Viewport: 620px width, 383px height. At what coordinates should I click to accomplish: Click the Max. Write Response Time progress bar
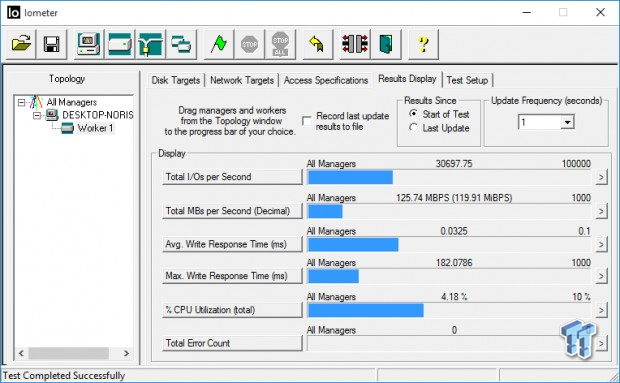449,276
